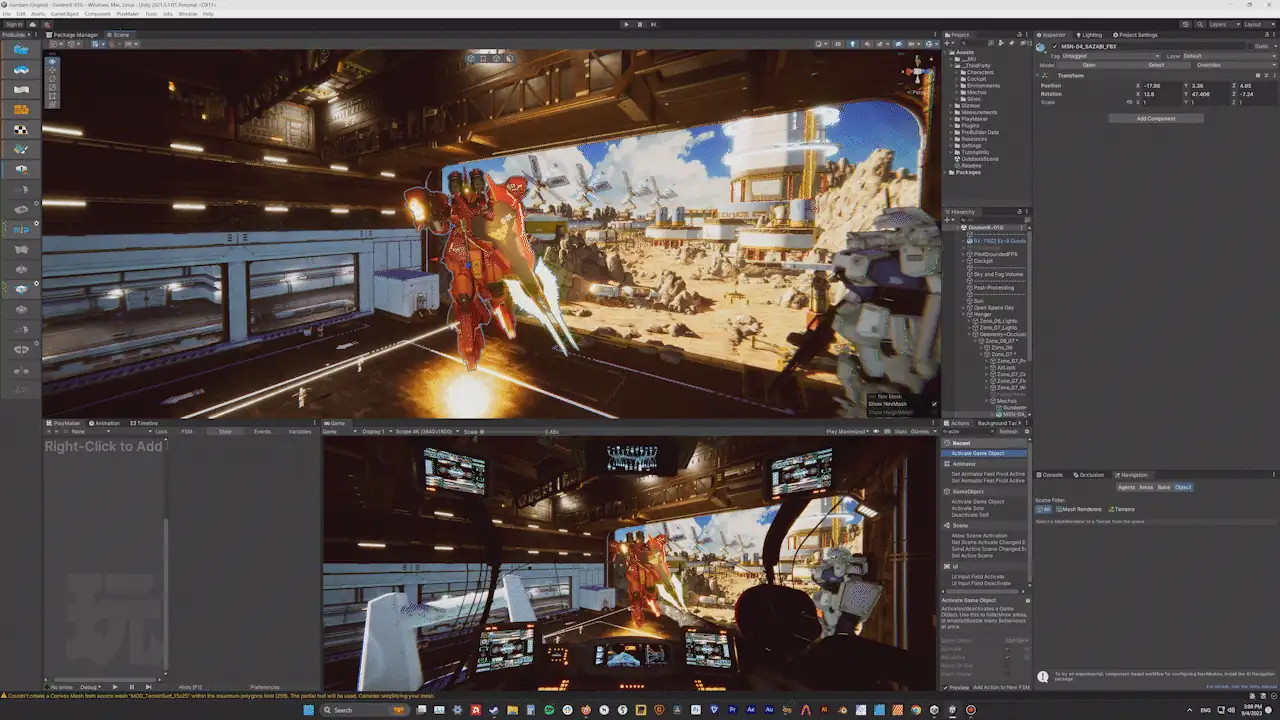Toggle the Static checkbox in Inspector

[1250, 46]
